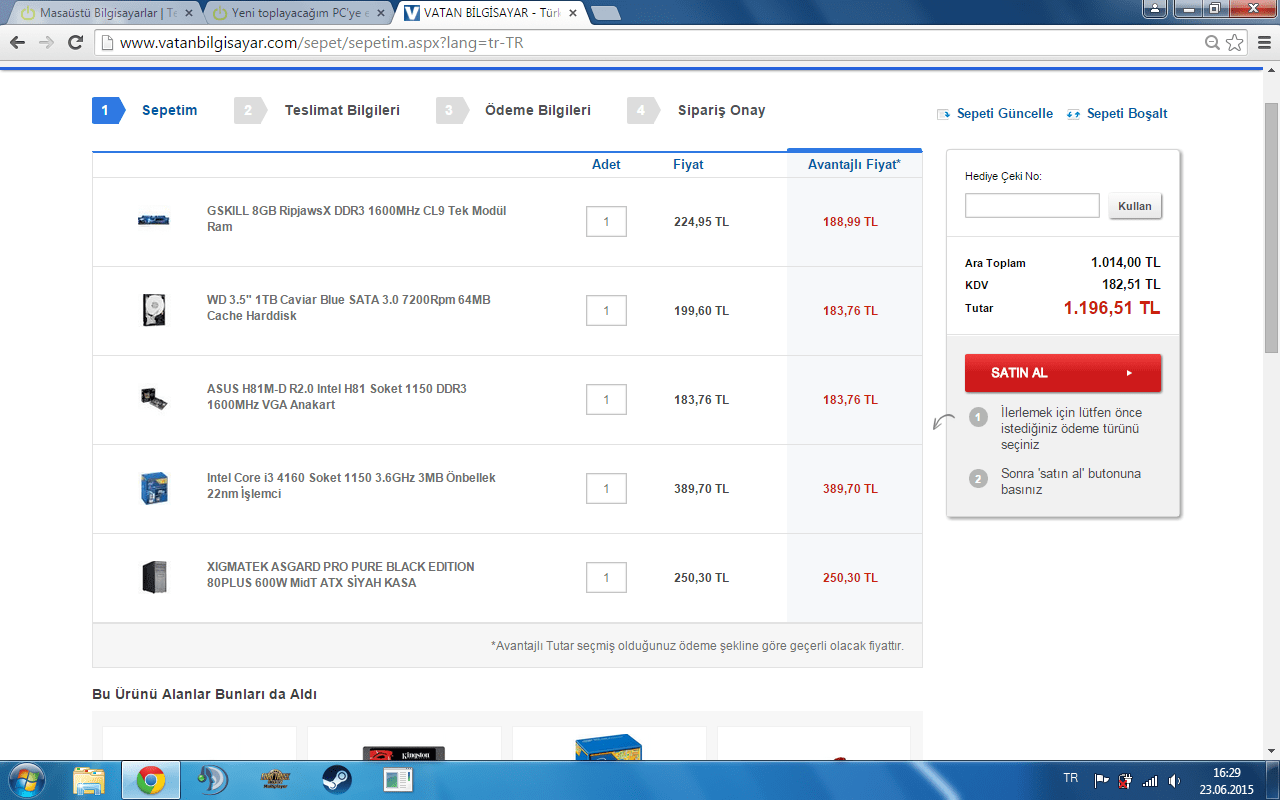Click the Avantajlı Fiyat column header

[x=854, y=164]
